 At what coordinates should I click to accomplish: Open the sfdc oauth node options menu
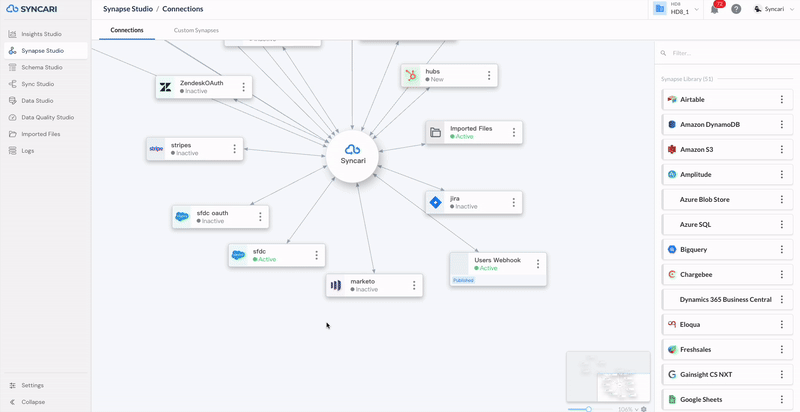[x=260, y=217]
